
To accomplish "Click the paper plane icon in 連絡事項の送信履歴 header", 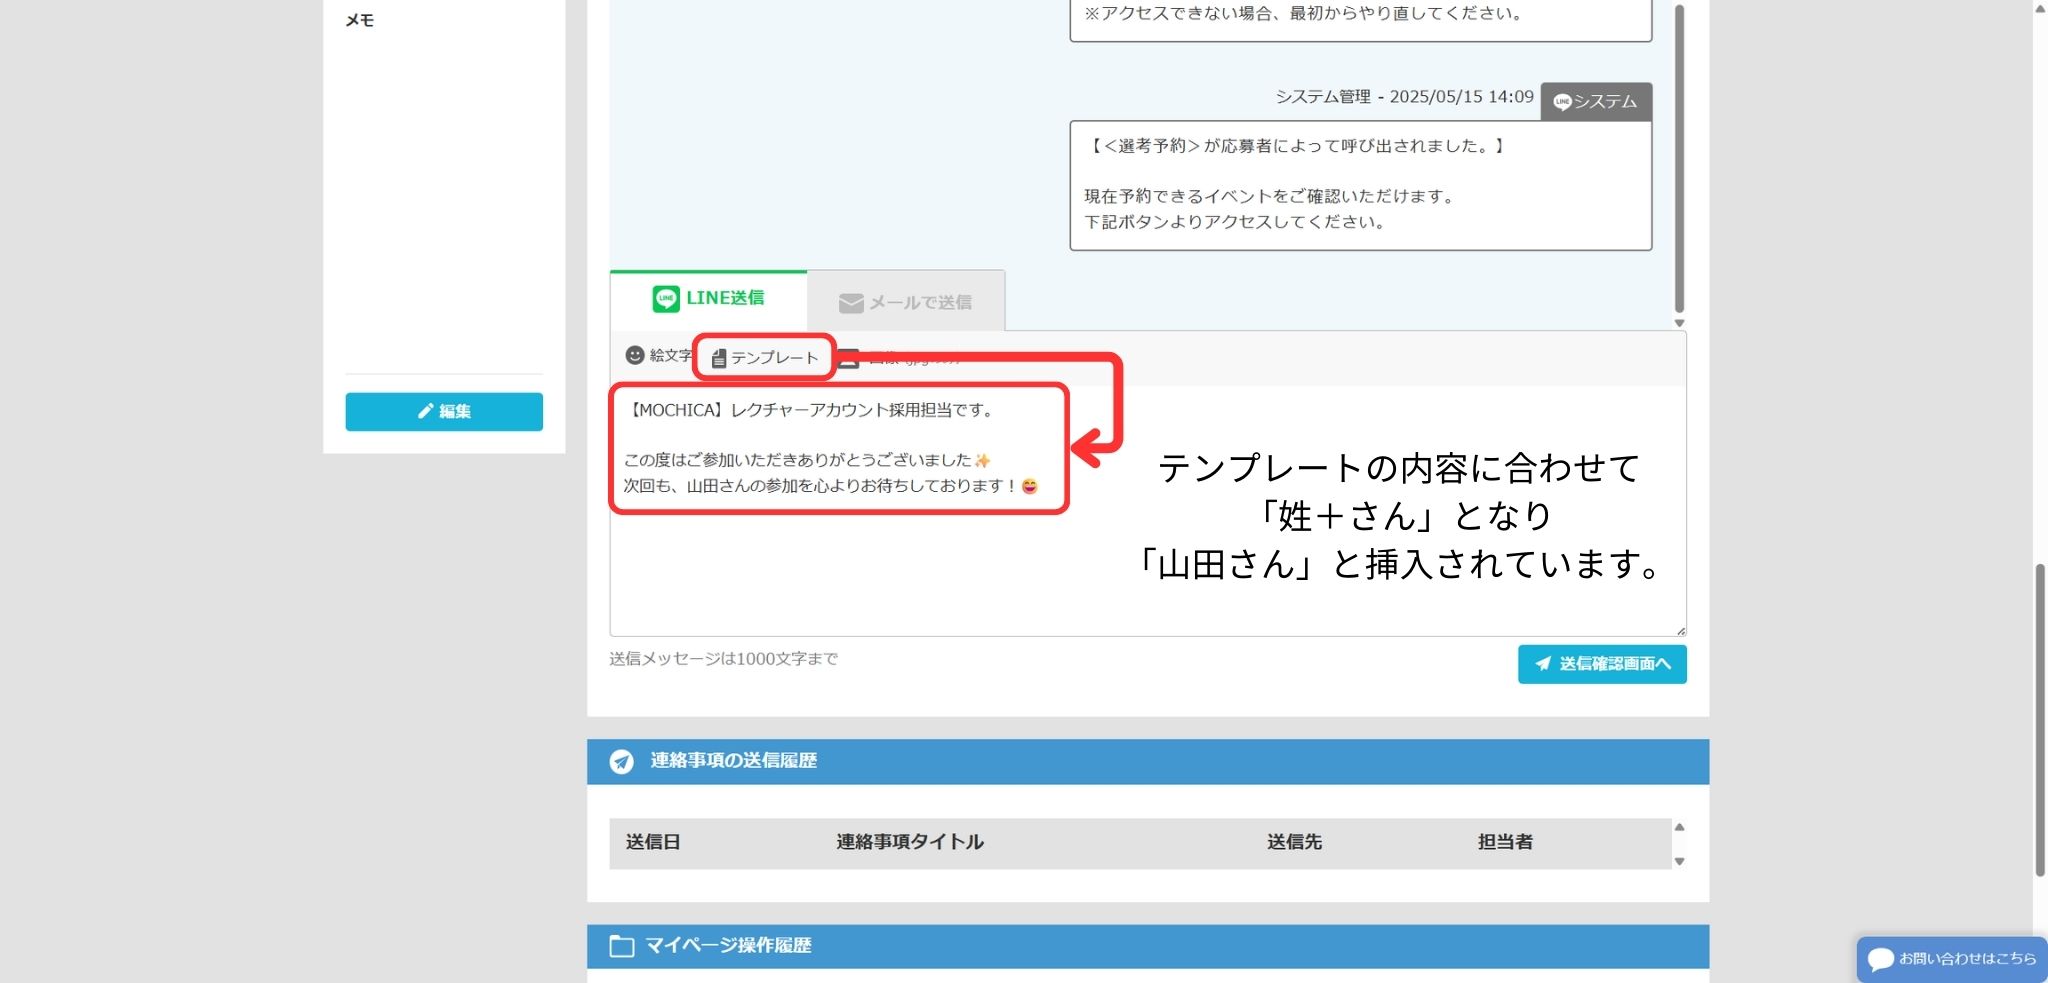I will pyautogui.click(x=622, y=762).
